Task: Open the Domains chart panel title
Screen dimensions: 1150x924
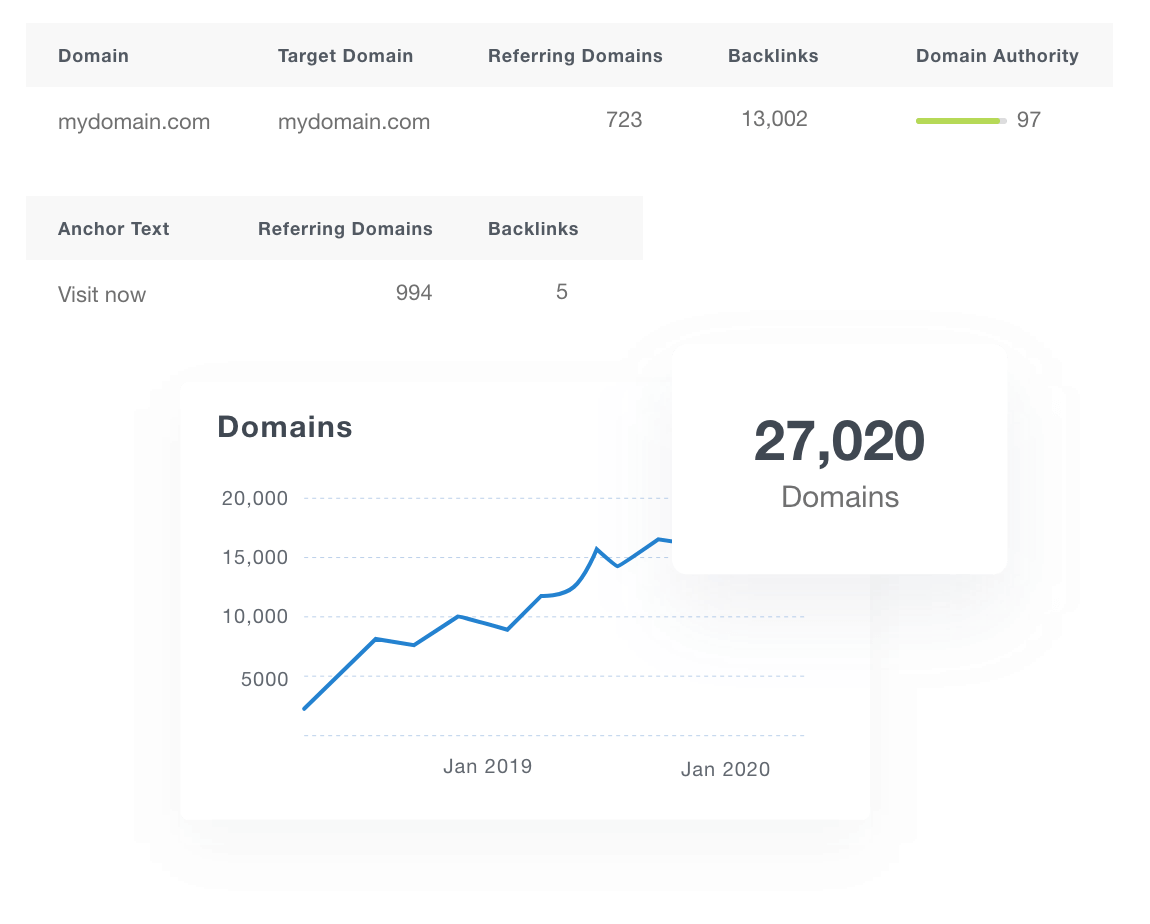Action: (285, 426)
